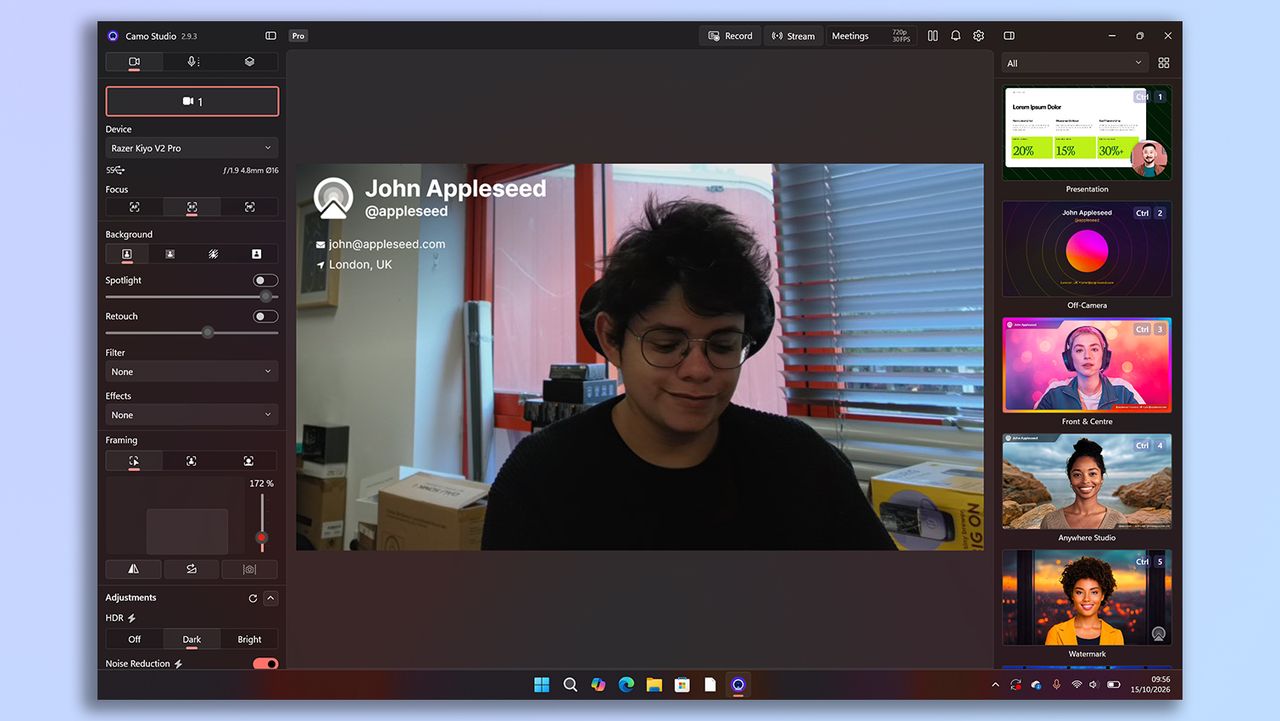Select the third Focus mode icon
This screenshot has width=1280, height=721.
pyautogui.click(x=249, y=207)
